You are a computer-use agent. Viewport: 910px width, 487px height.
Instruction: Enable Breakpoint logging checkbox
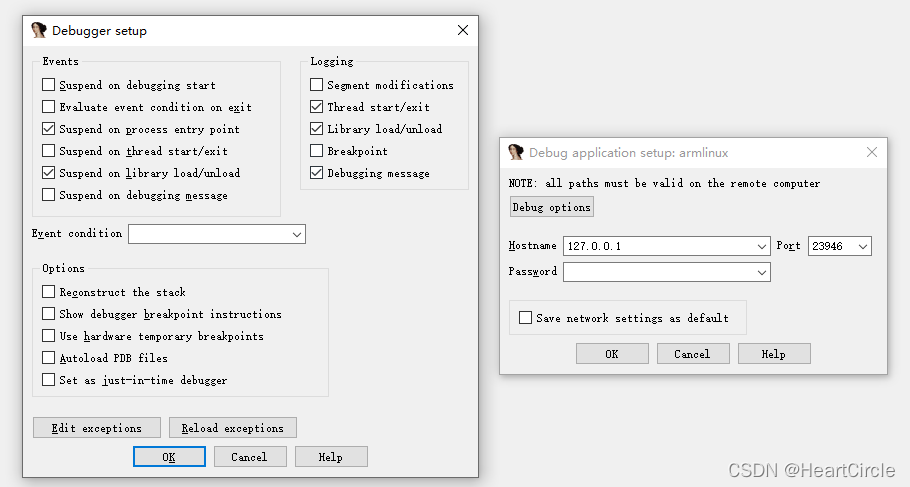click(x=316, y=151)
